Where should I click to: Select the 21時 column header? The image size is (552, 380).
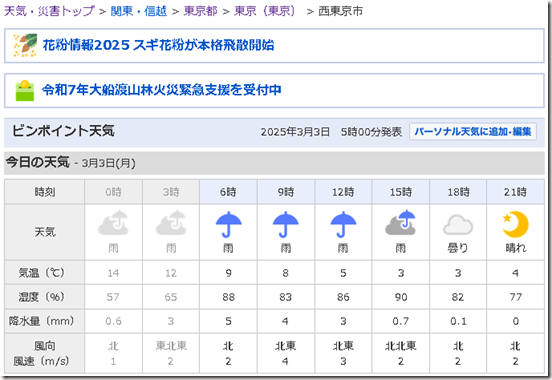pos(515,192)
